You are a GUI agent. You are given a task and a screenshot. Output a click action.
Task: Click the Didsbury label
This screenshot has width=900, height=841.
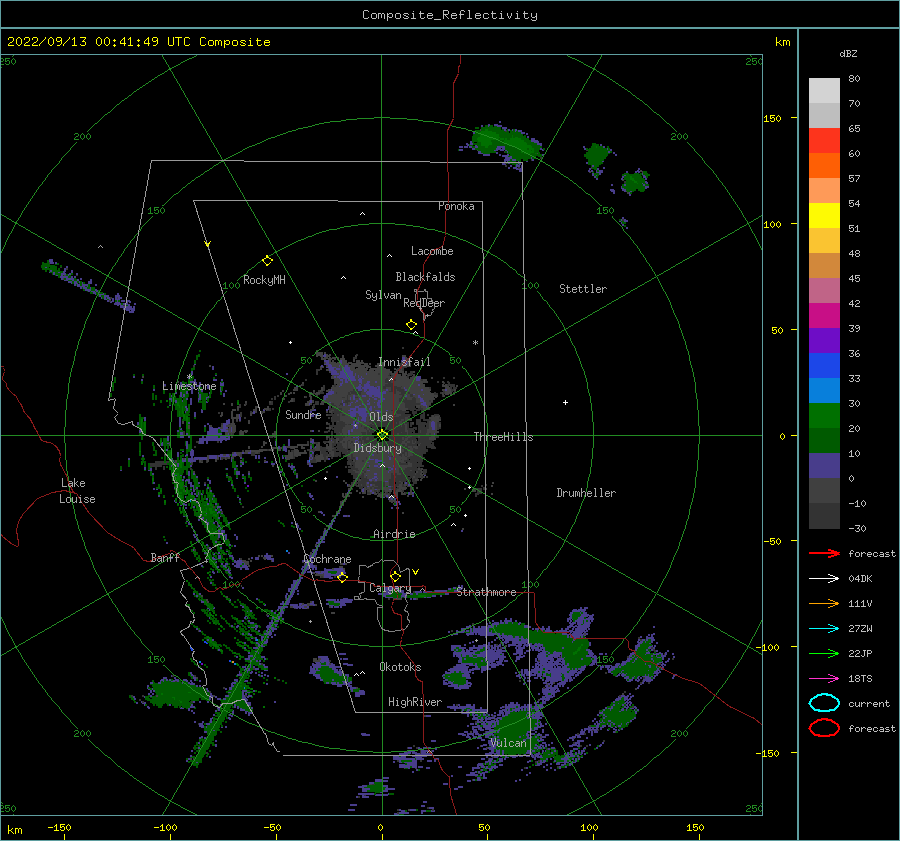tap(377, 448)
